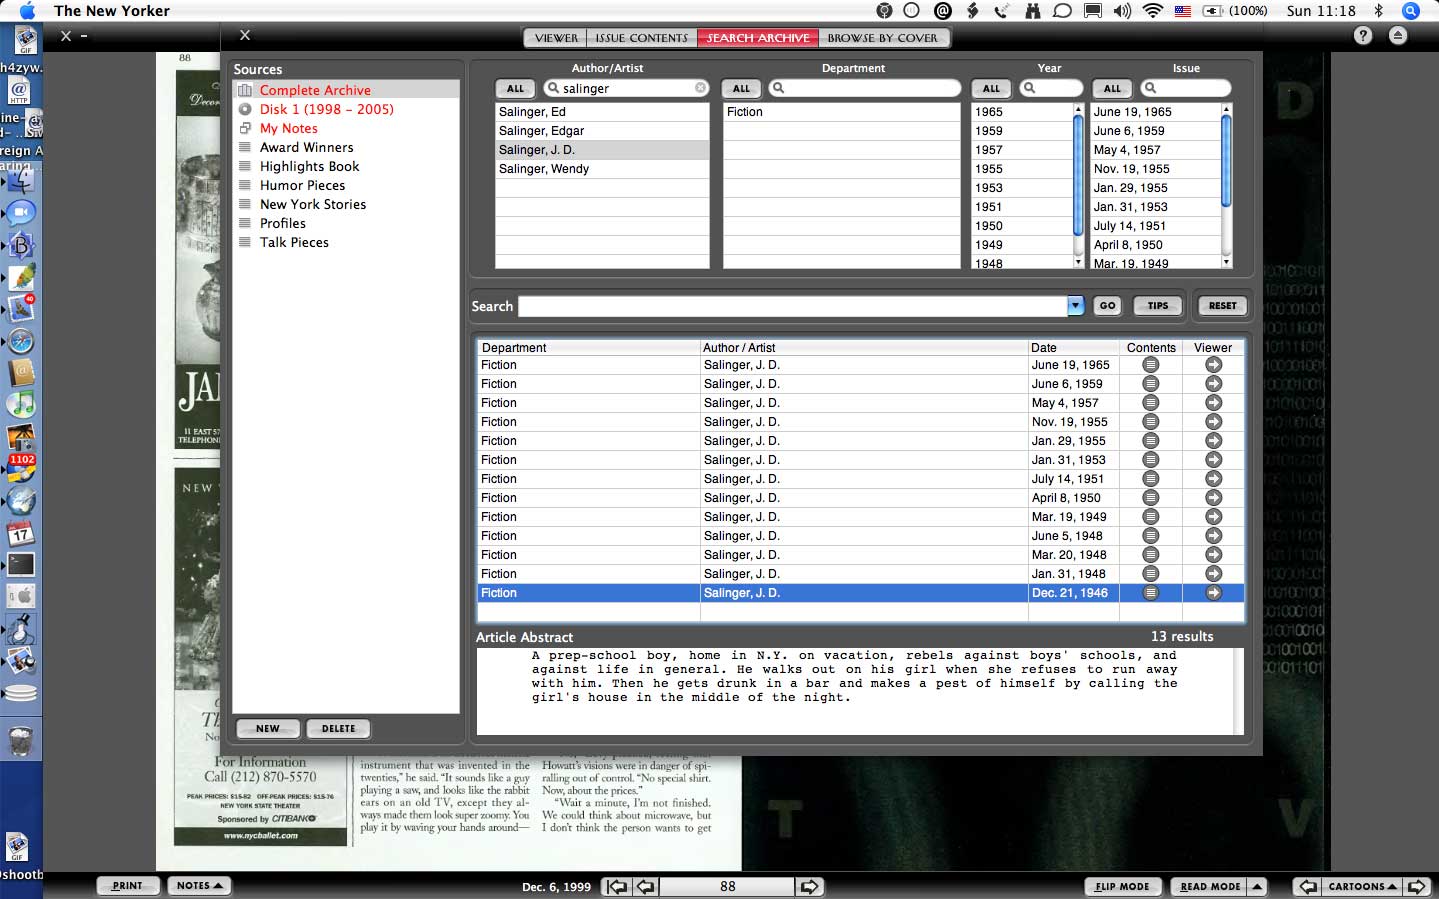
Task: Open contents for Jan. 31, 1953 result
Action: 1150,460
